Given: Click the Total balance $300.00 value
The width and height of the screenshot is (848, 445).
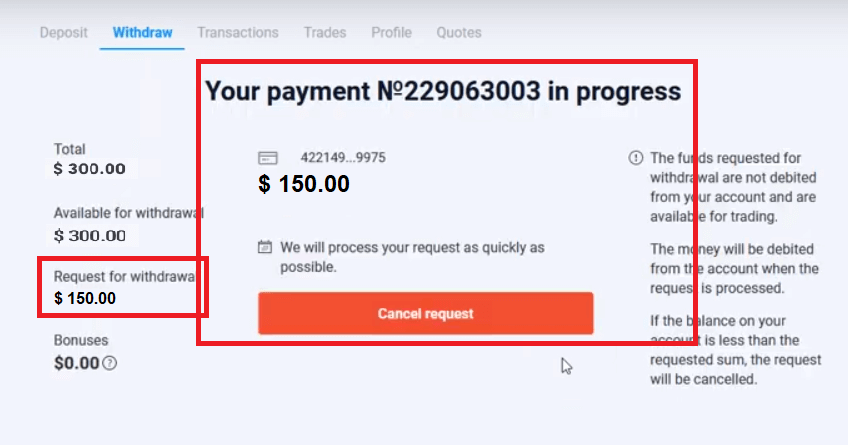Looking at the screenshot, I should click(90, 169).
